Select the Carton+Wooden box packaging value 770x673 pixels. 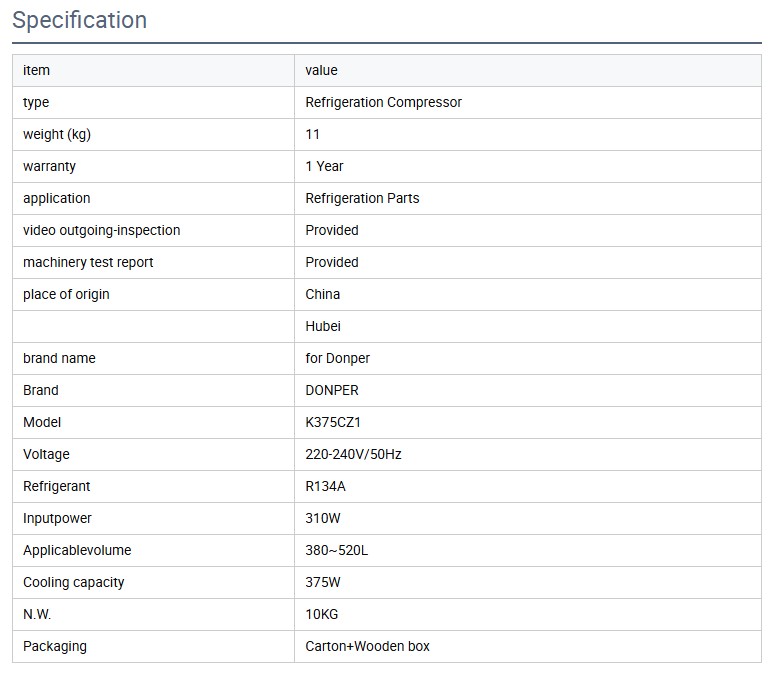point(367,646)
